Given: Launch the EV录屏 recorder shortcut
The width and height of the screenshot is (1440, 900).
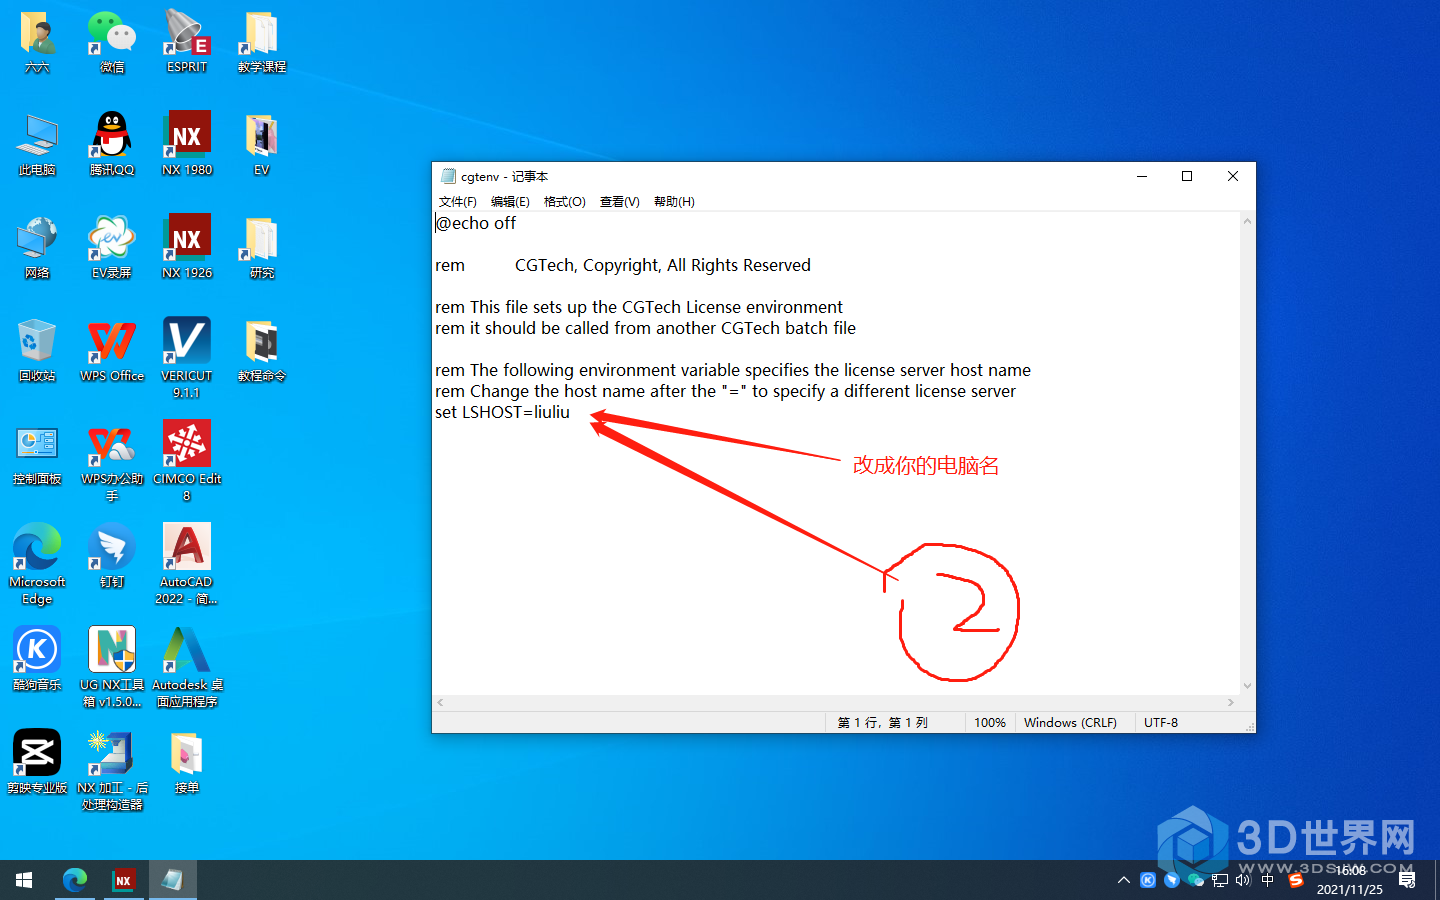Looking at the screenshot, I should [112, 247].
